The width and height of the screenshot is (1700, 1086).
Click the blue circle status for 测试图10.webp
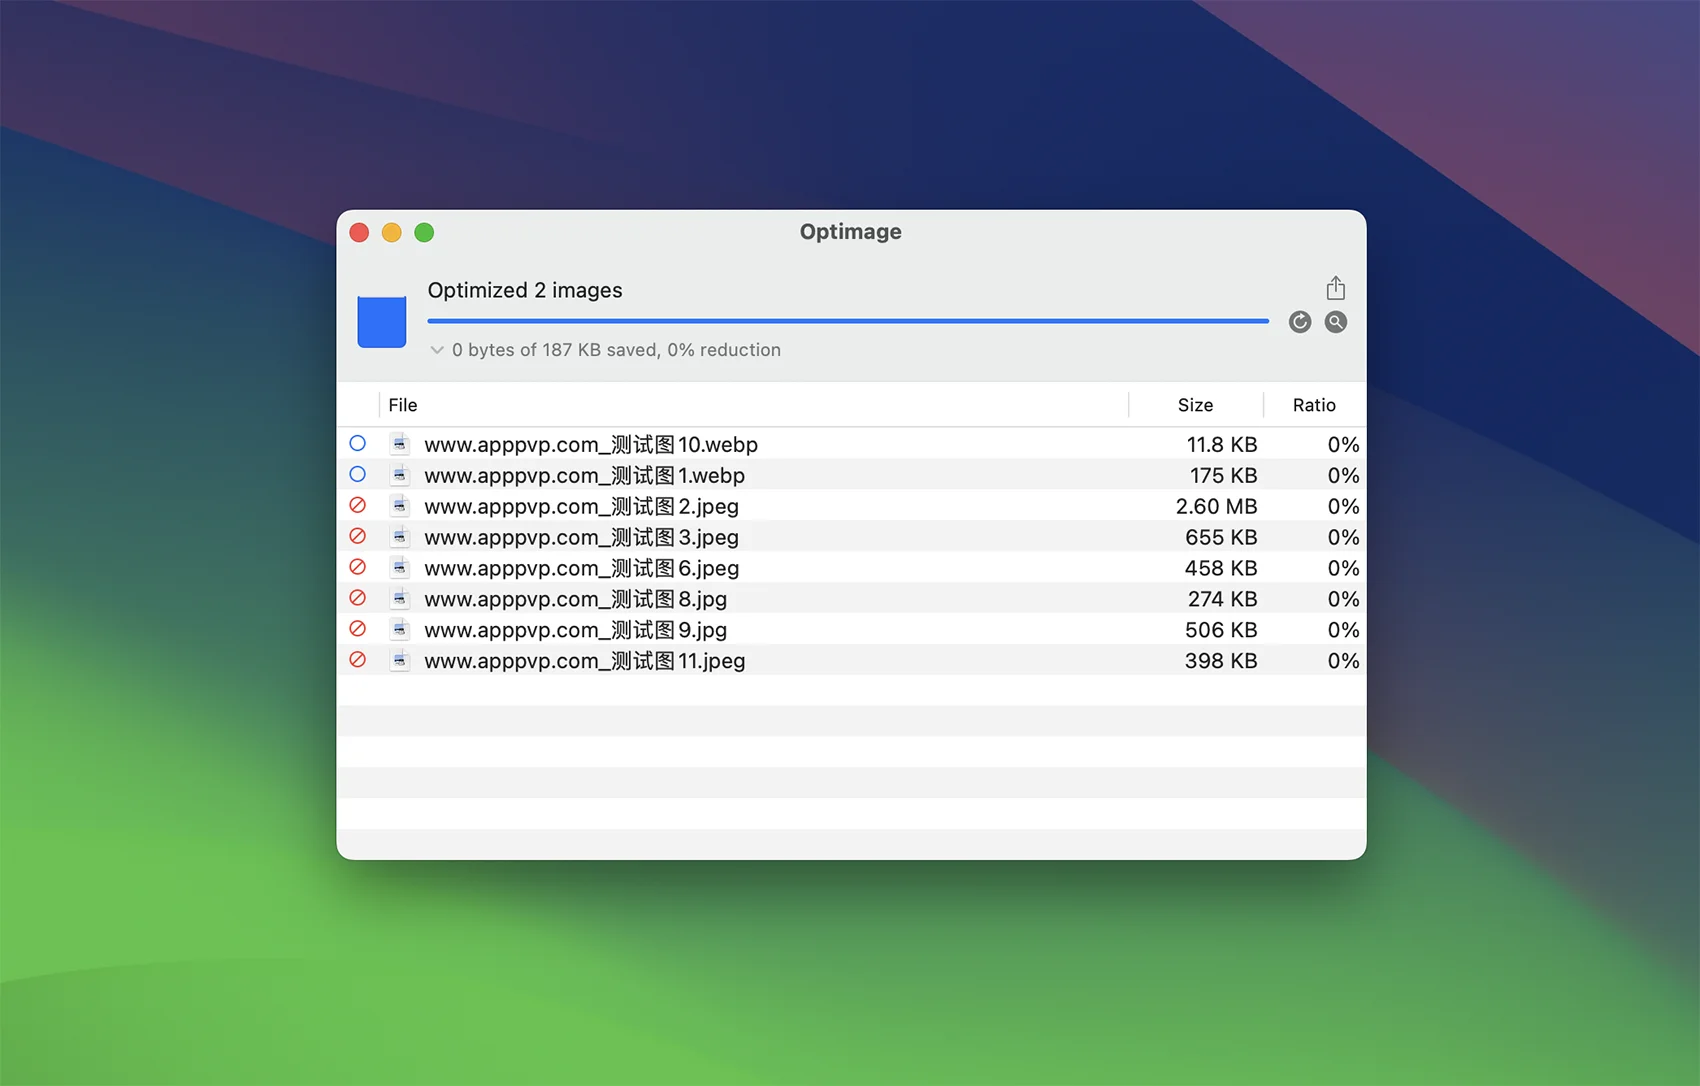click(x=357, y=443)
